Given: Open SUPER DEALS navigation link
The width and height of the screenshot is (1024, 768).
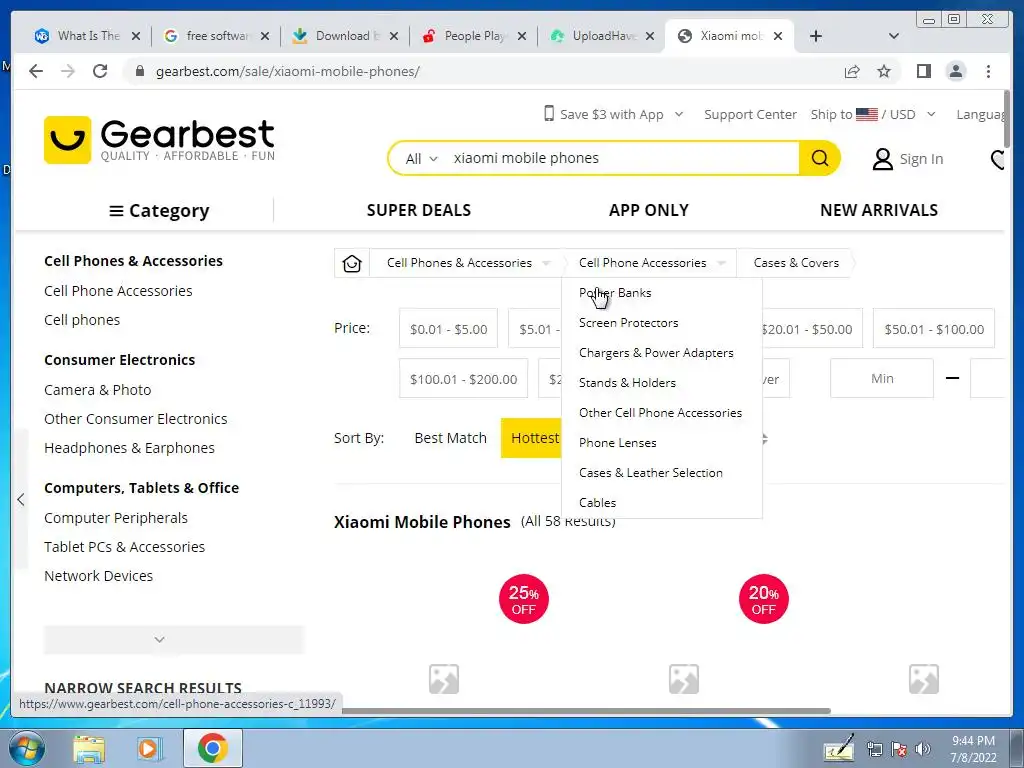Looking at the screenshot, I should tap(419, 210).
